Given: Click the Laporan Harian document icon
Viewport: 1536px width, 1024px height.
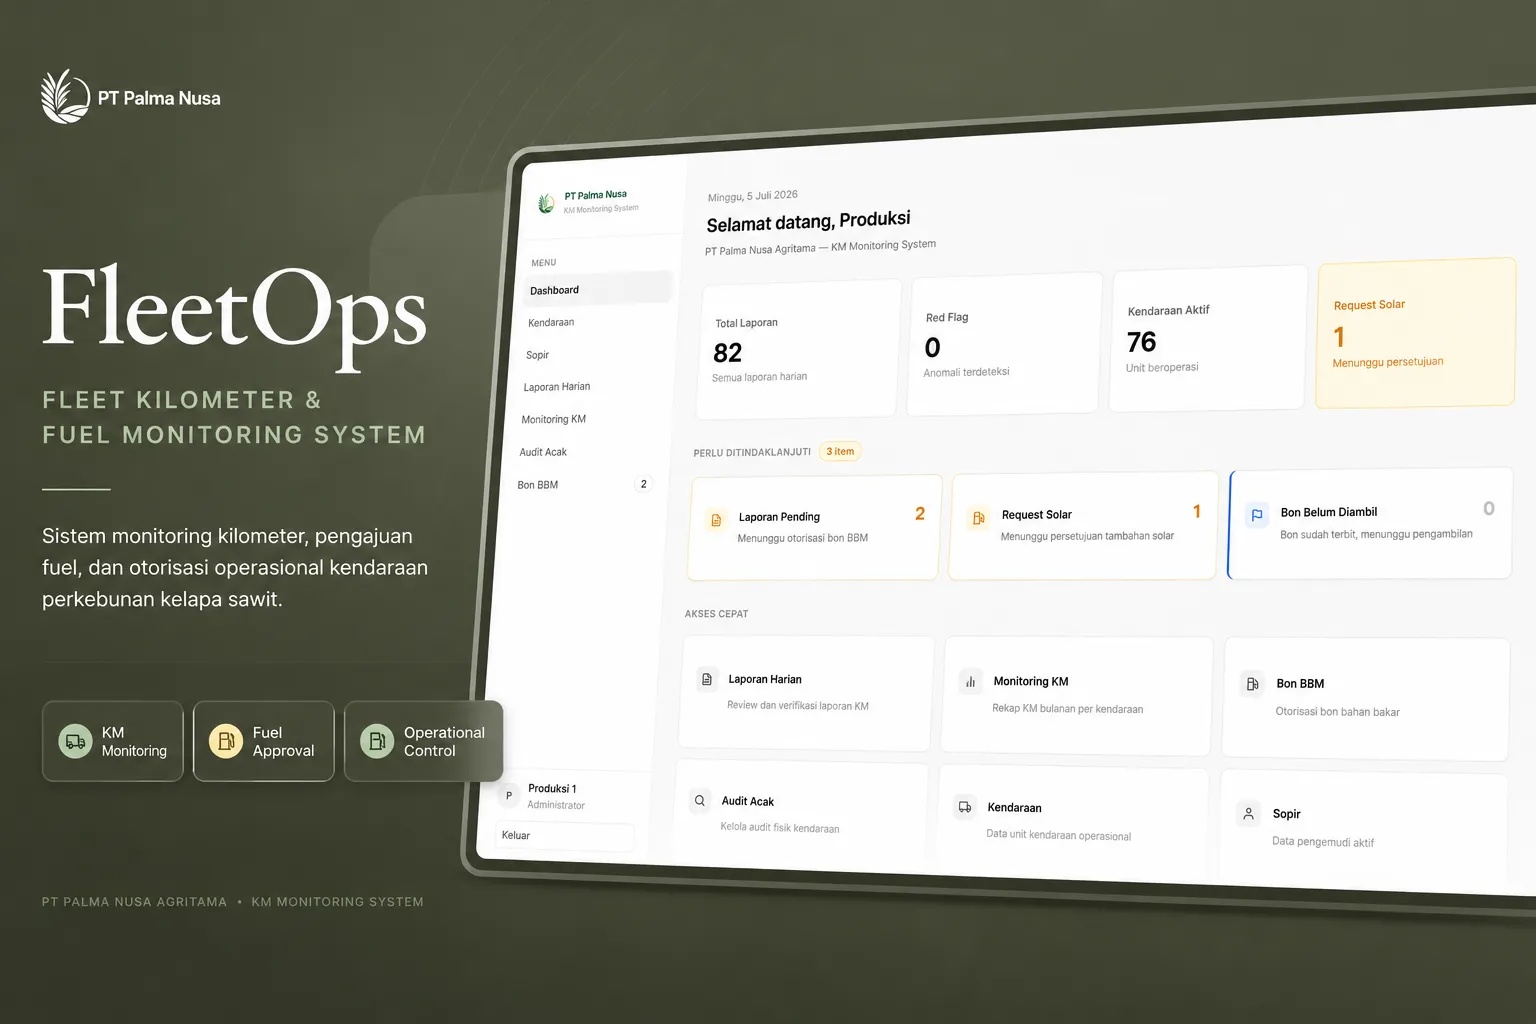Looking at the screenshot, I should [707, 679].
